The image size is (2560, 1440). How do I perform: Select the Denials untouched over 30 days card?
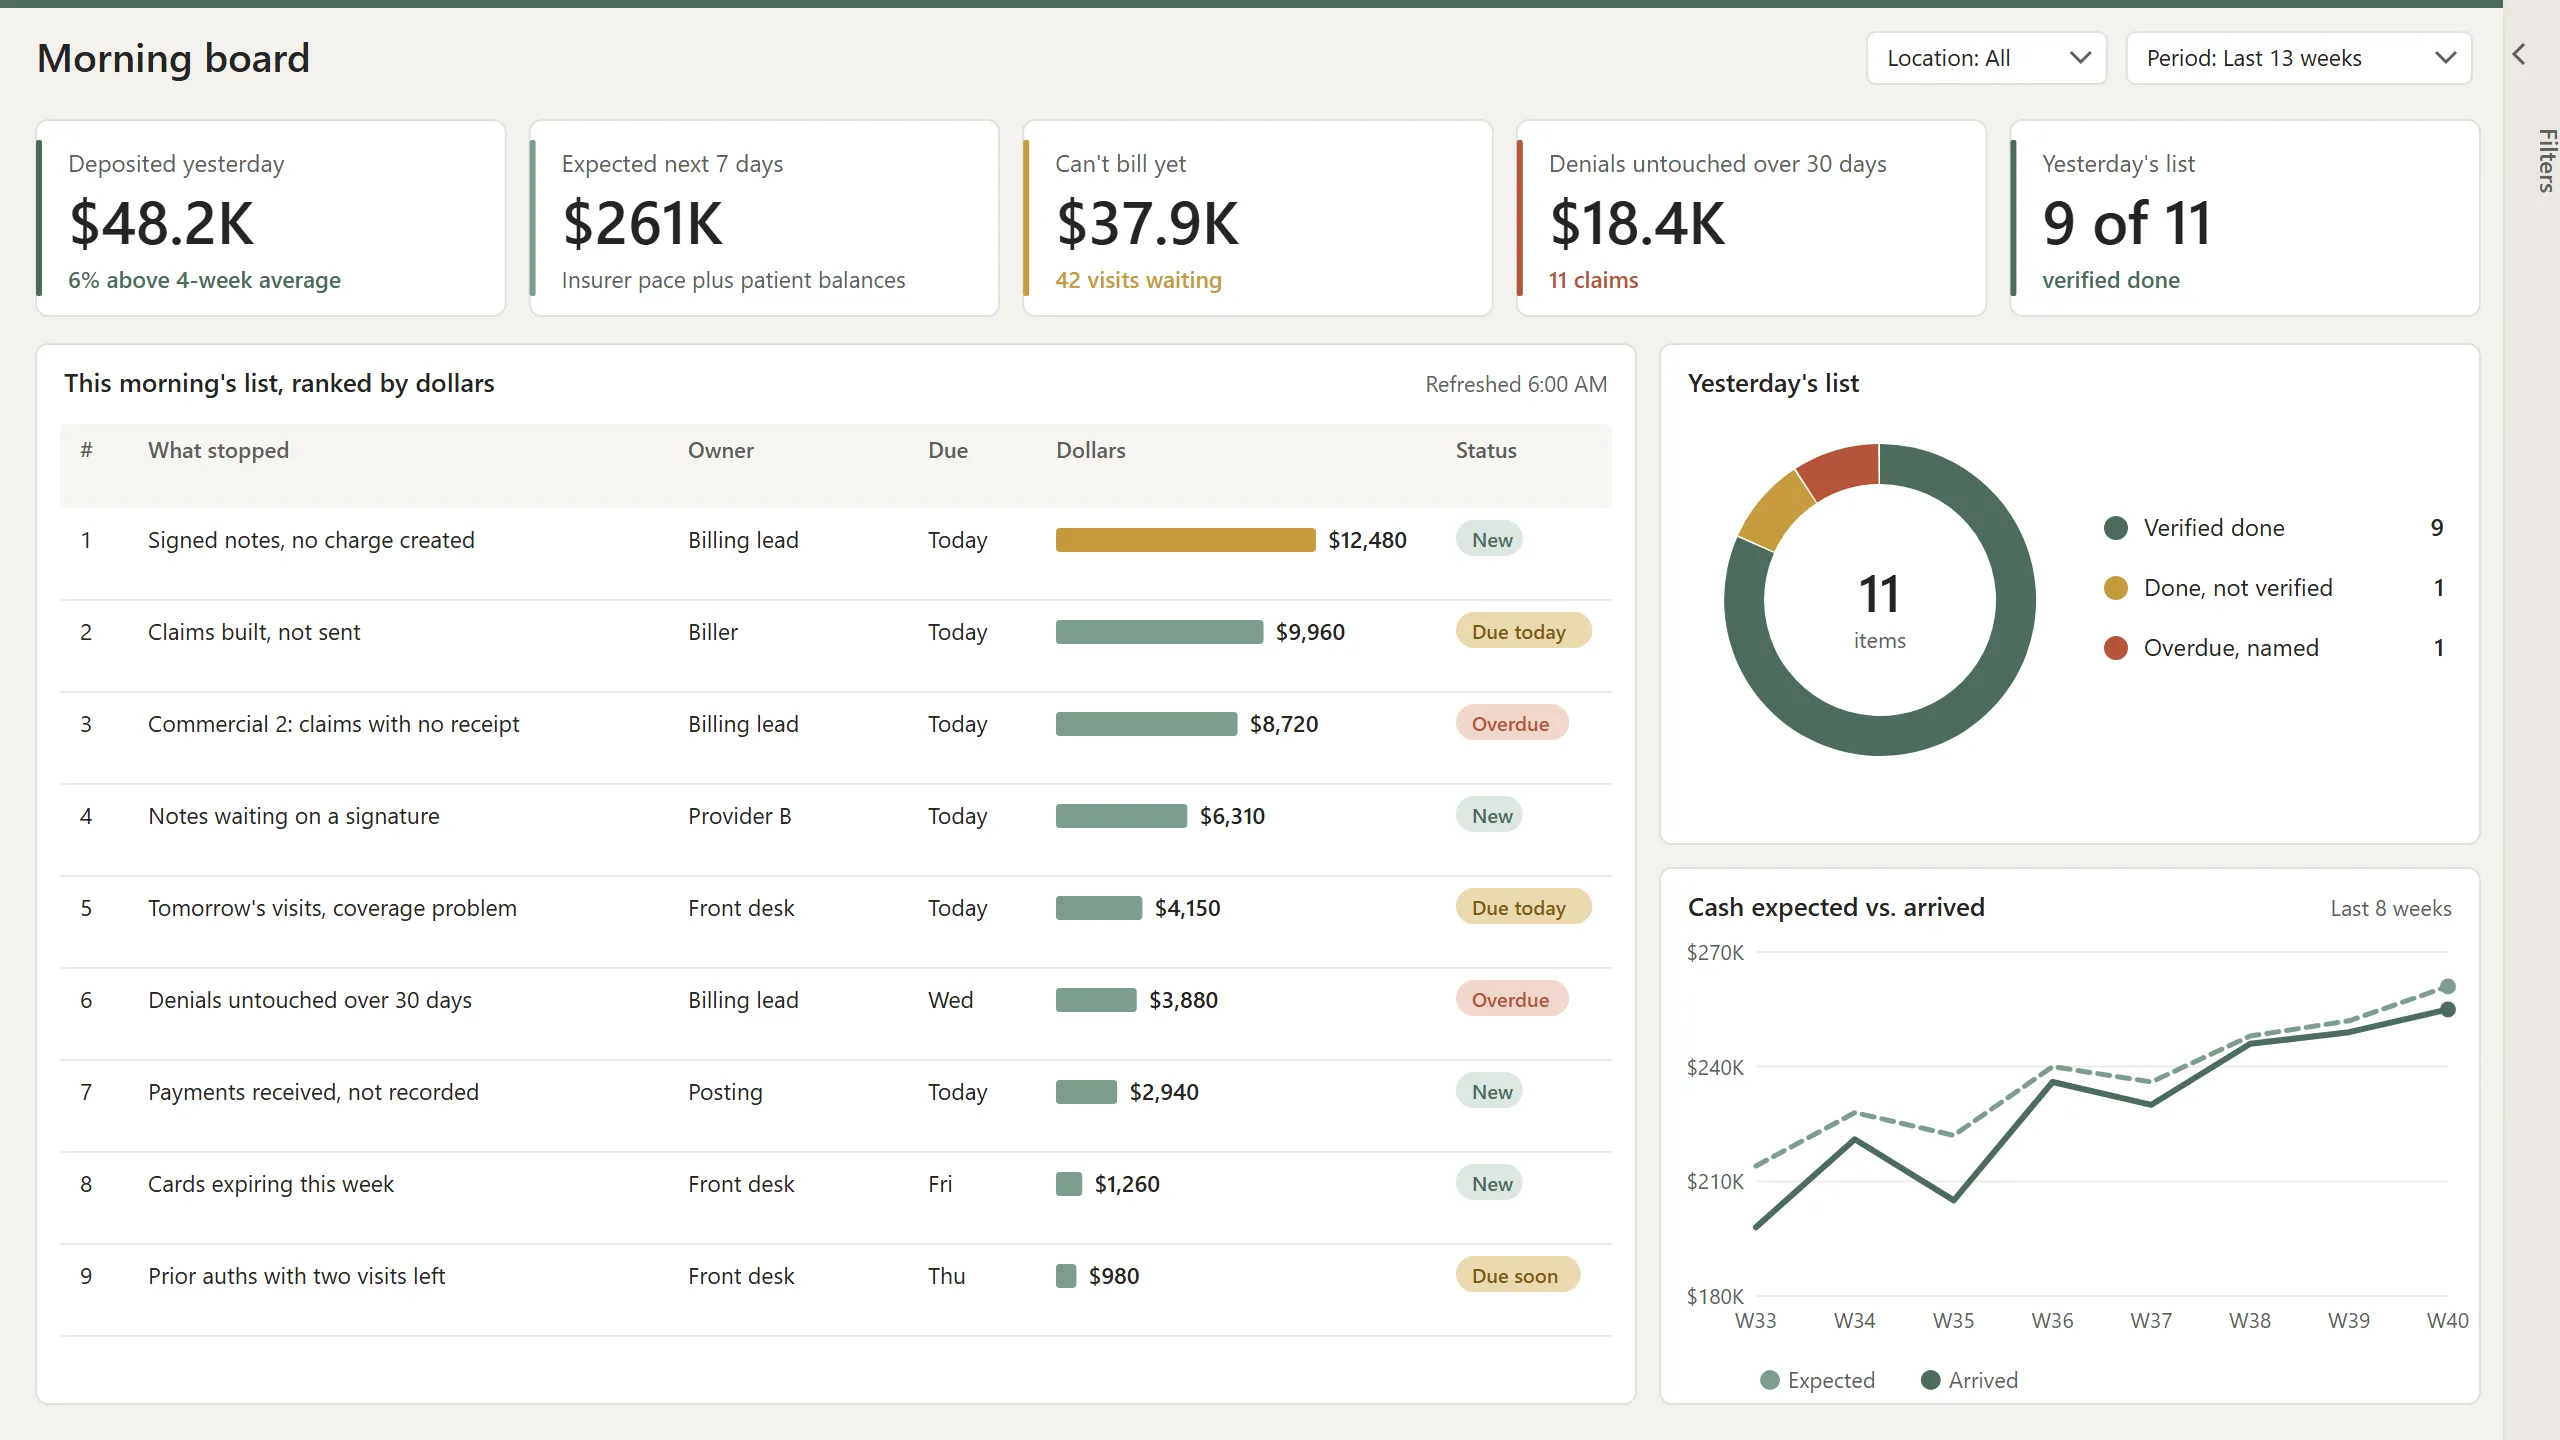point(1751,218)
